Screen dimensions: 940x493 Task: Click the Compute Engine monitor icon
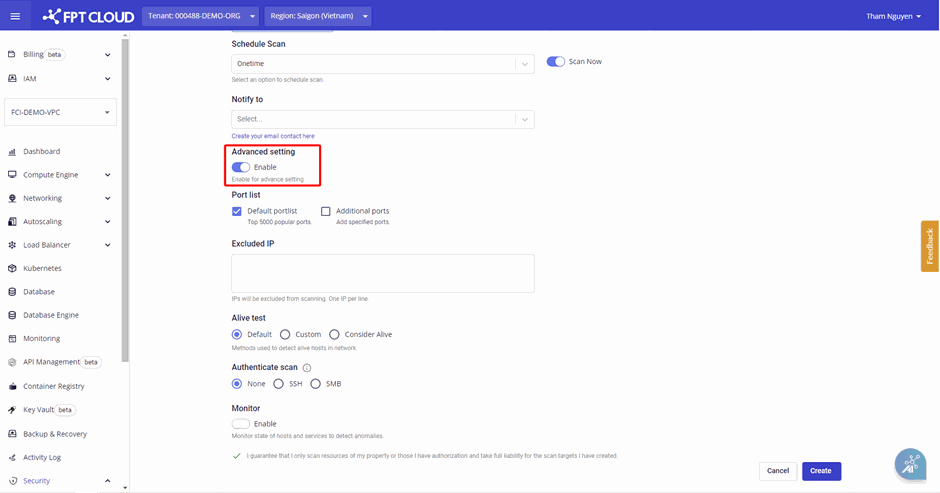(11, 175)
